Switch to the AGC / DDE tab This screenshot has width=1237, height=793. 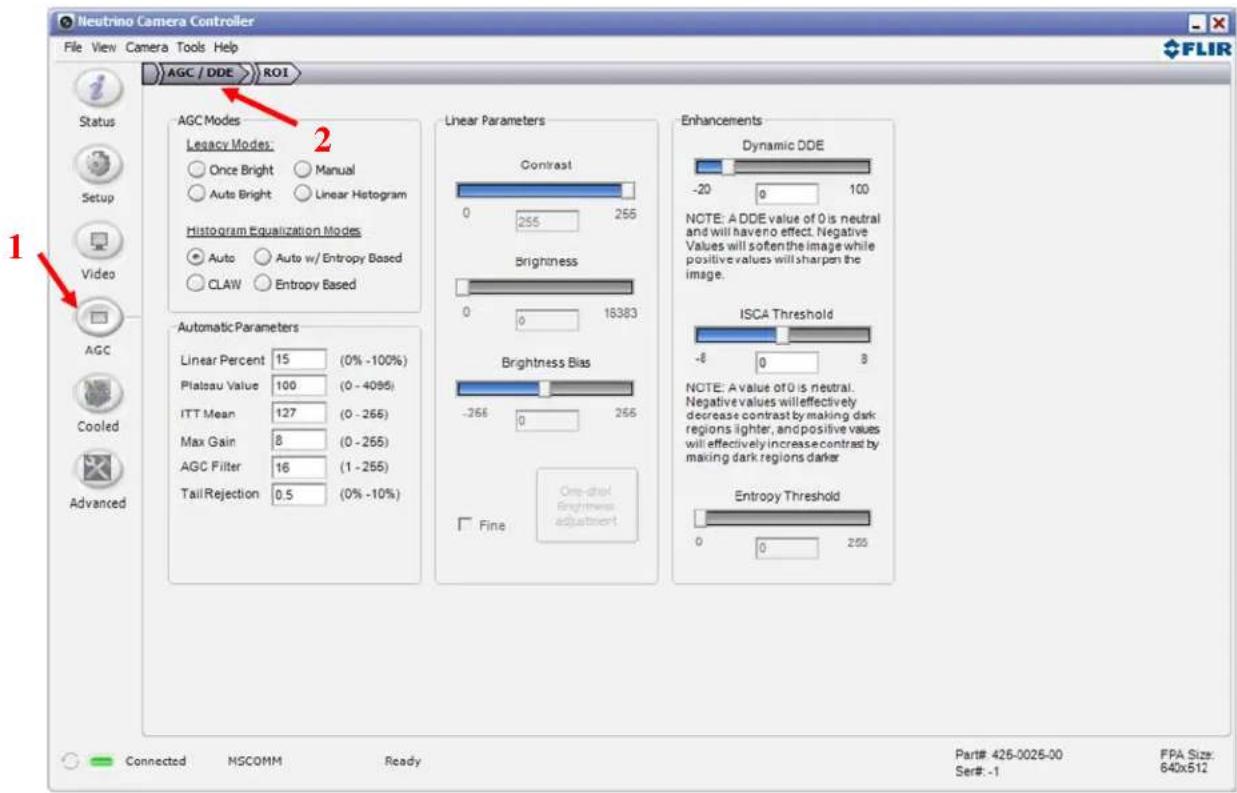[203, 73]
